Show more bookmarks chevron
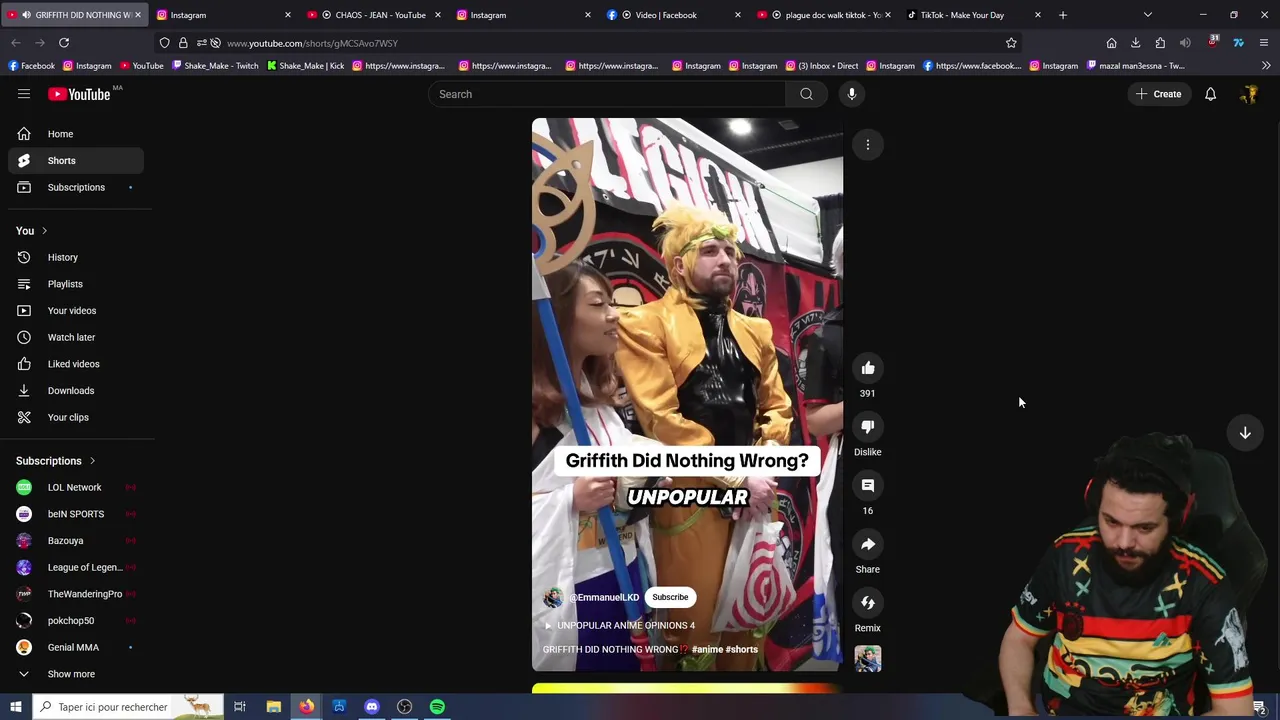This screenshot has height=720, width=1280. (x=1266, y=66)
